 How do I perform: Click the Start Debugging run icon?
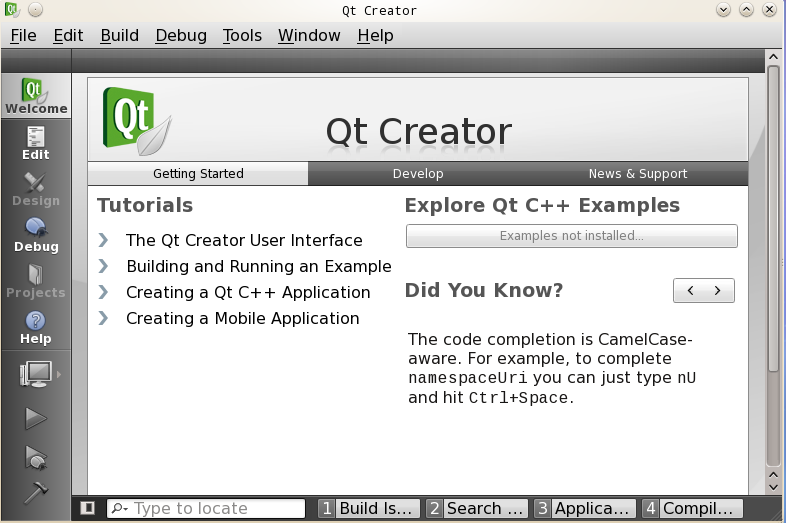click(x=36, y=458)
